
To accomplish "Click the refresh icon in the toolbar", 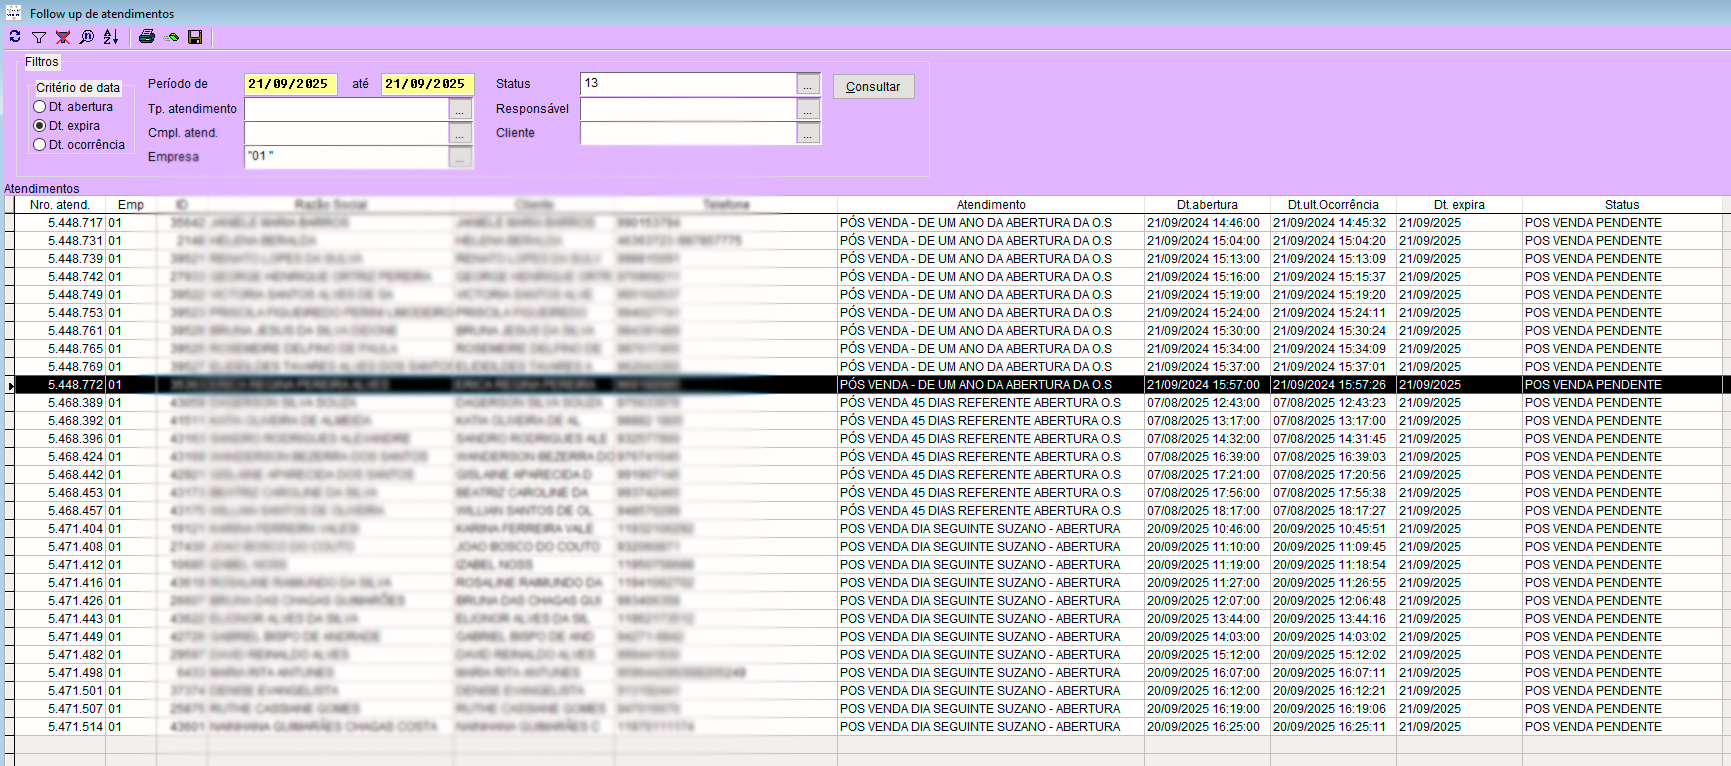I will click(15, 37).
